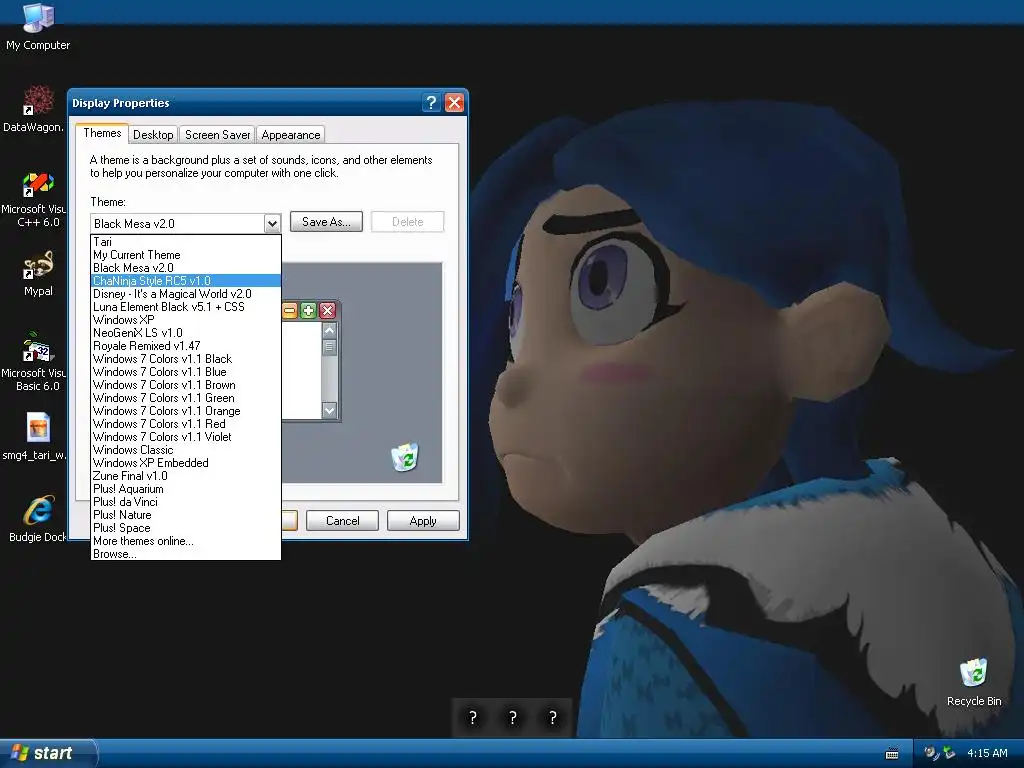This screenshot has height=768, width=1024.
Task: Close the Display Properties dialog
Action: tap(454, 103)
